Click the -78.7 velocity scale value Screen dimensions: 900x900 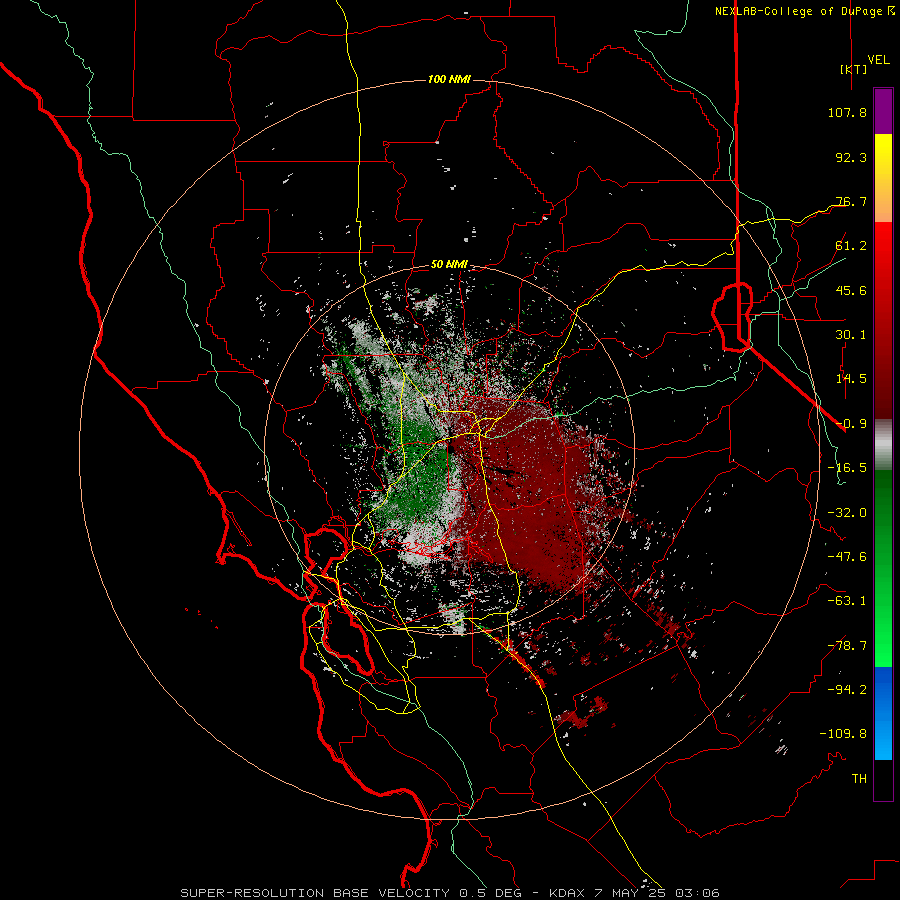(x=847, y=646)
